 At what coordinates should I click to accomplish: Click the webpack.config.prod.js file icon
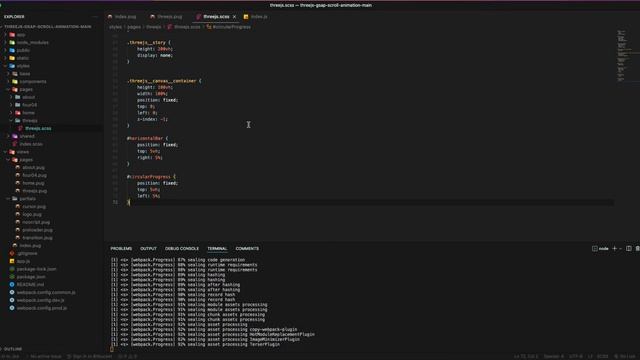click(12, 308)
